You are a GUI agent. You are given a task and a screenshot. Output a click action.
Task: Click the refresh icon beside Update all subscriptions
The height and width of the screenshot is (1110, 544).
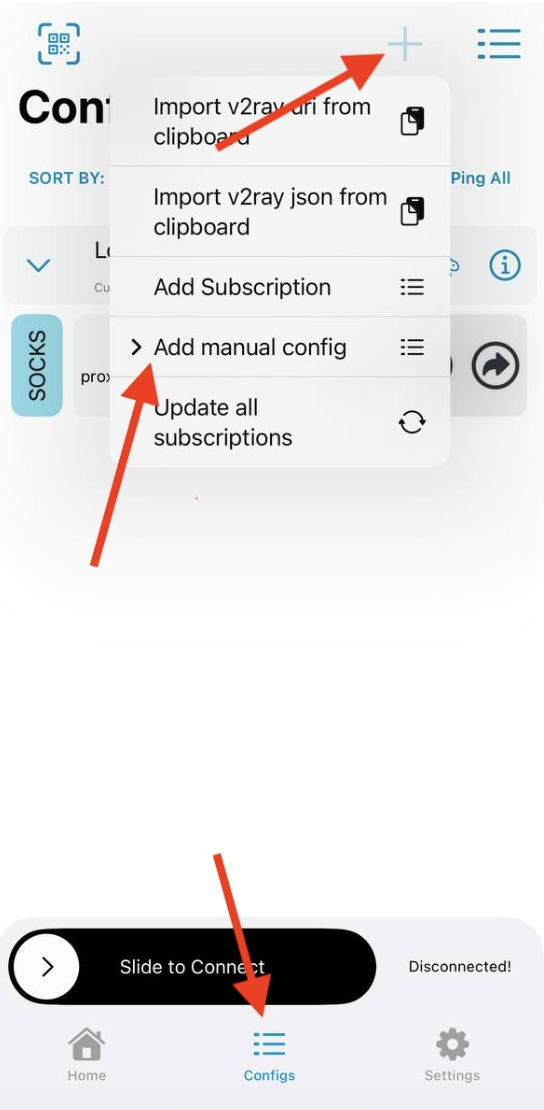(x=412, y=423)
